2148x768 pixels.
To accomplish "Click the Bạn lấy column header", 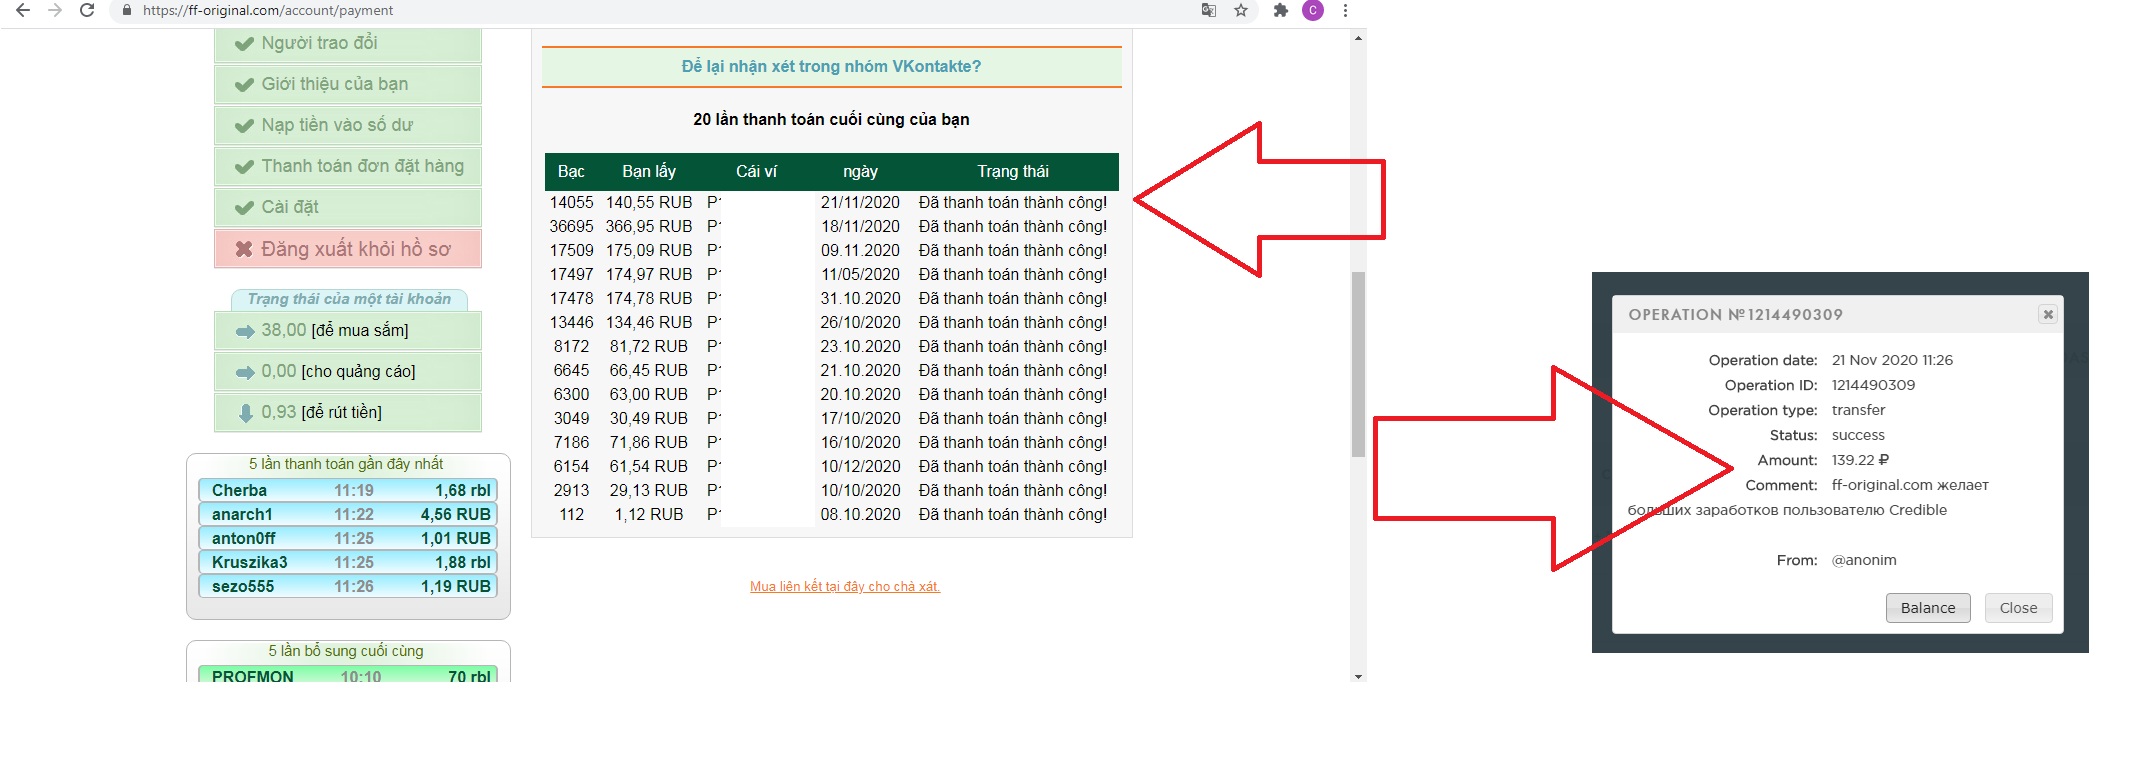I will (x=649, y=171).
